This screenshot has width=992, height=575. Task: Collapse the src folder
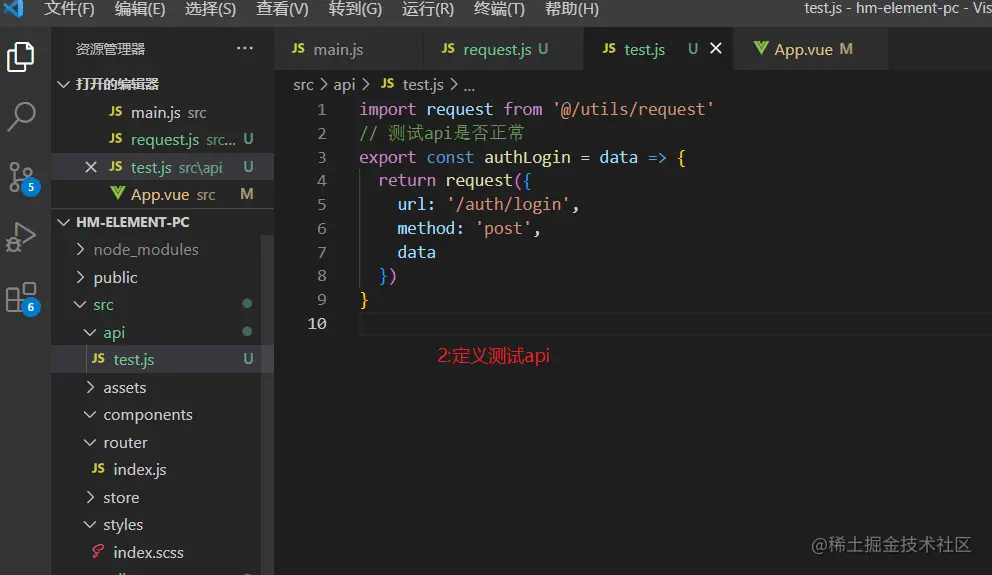157,304
